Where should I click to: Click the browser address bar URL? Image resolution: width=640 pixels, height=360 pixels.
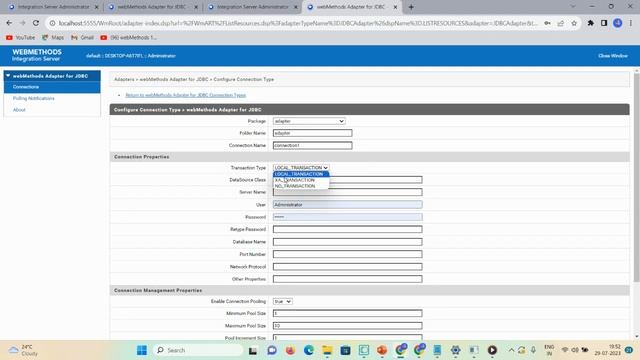tap(298, 23)
